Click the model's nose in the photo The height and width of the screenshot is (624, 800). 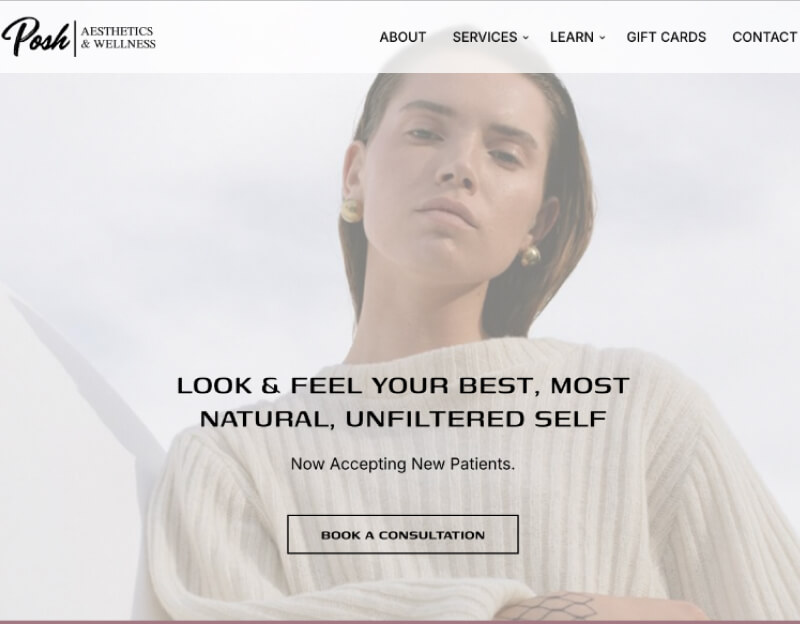(457, 166)
